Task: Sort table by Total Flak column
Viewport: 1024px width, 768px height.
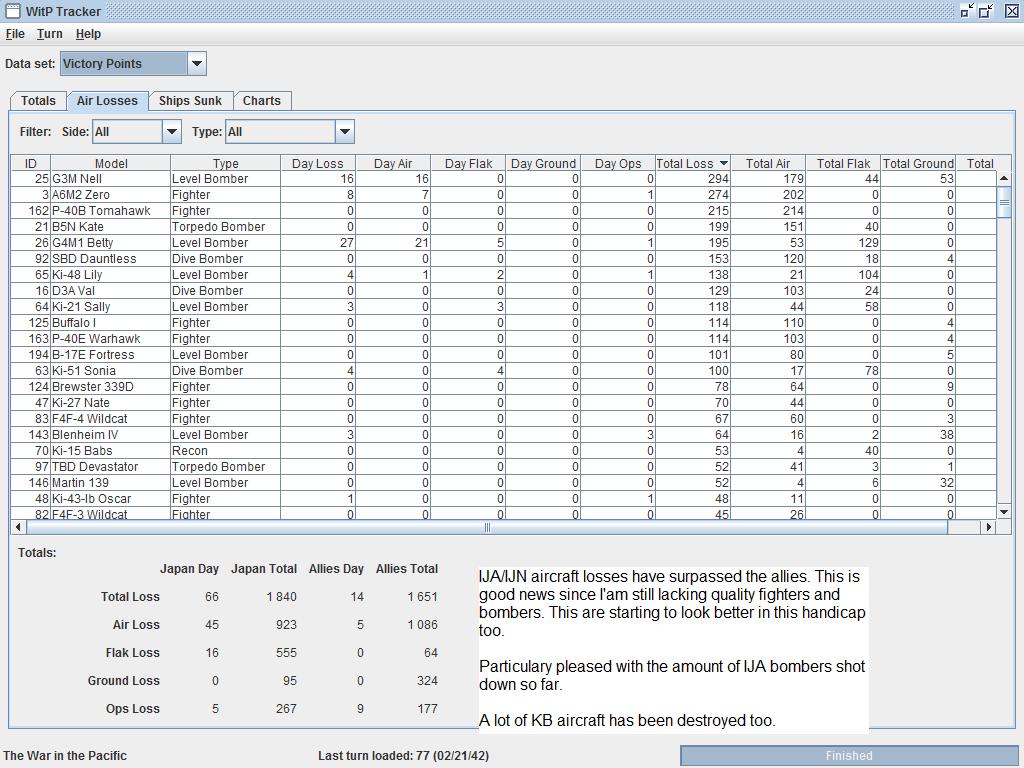Action: click(843, 163)
